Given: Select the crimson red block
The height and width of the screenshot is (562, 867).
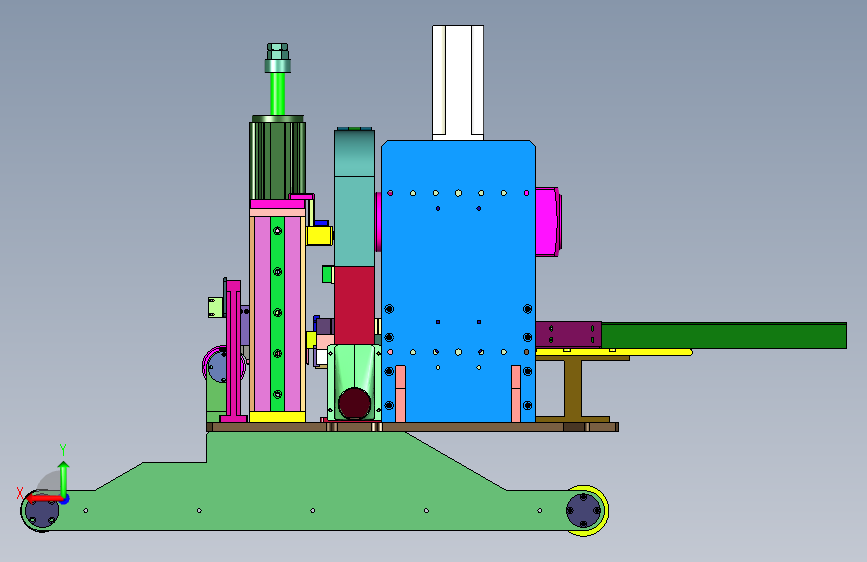Looking at the screenshot, I should 354,305.
